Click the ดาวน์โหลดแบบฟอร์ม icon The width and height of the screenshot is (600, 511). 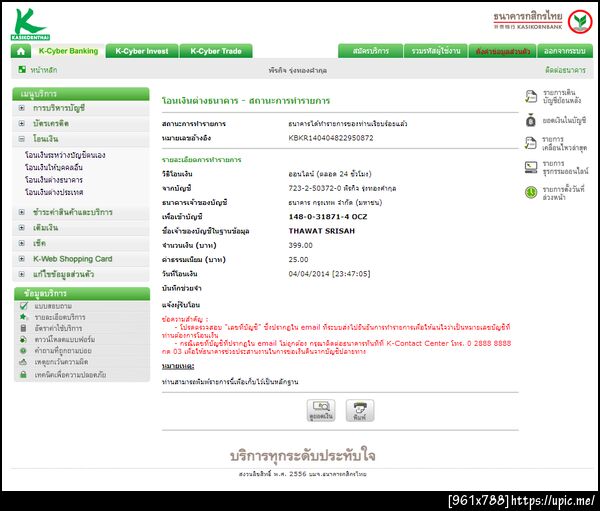[23, 339]
